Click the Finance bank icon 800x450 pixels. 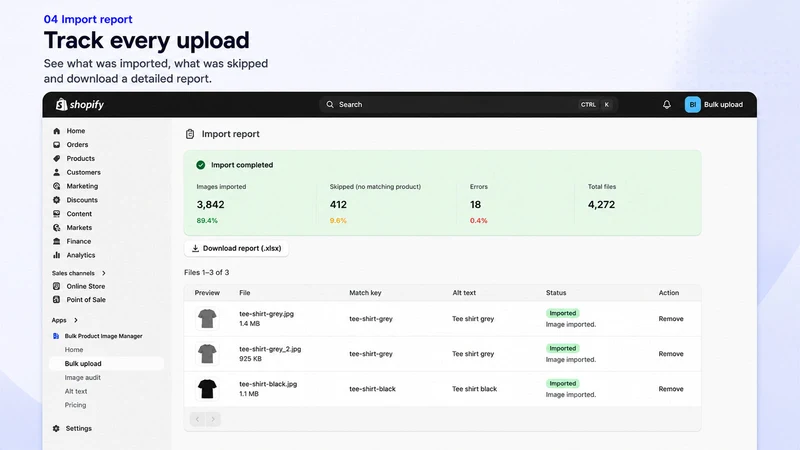pyautogui.click(x=57, y=241)
